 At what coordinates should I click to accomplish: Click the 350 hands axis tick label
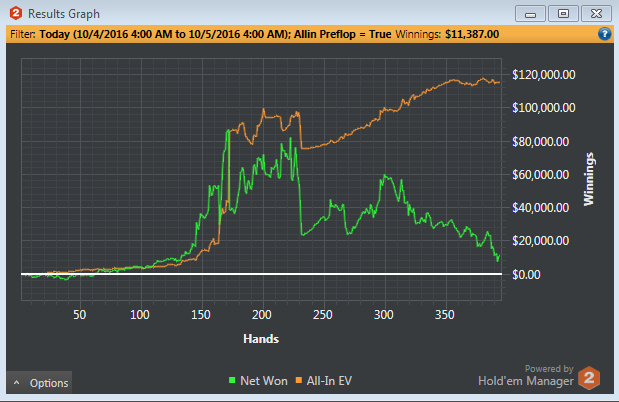coord(445,315)
